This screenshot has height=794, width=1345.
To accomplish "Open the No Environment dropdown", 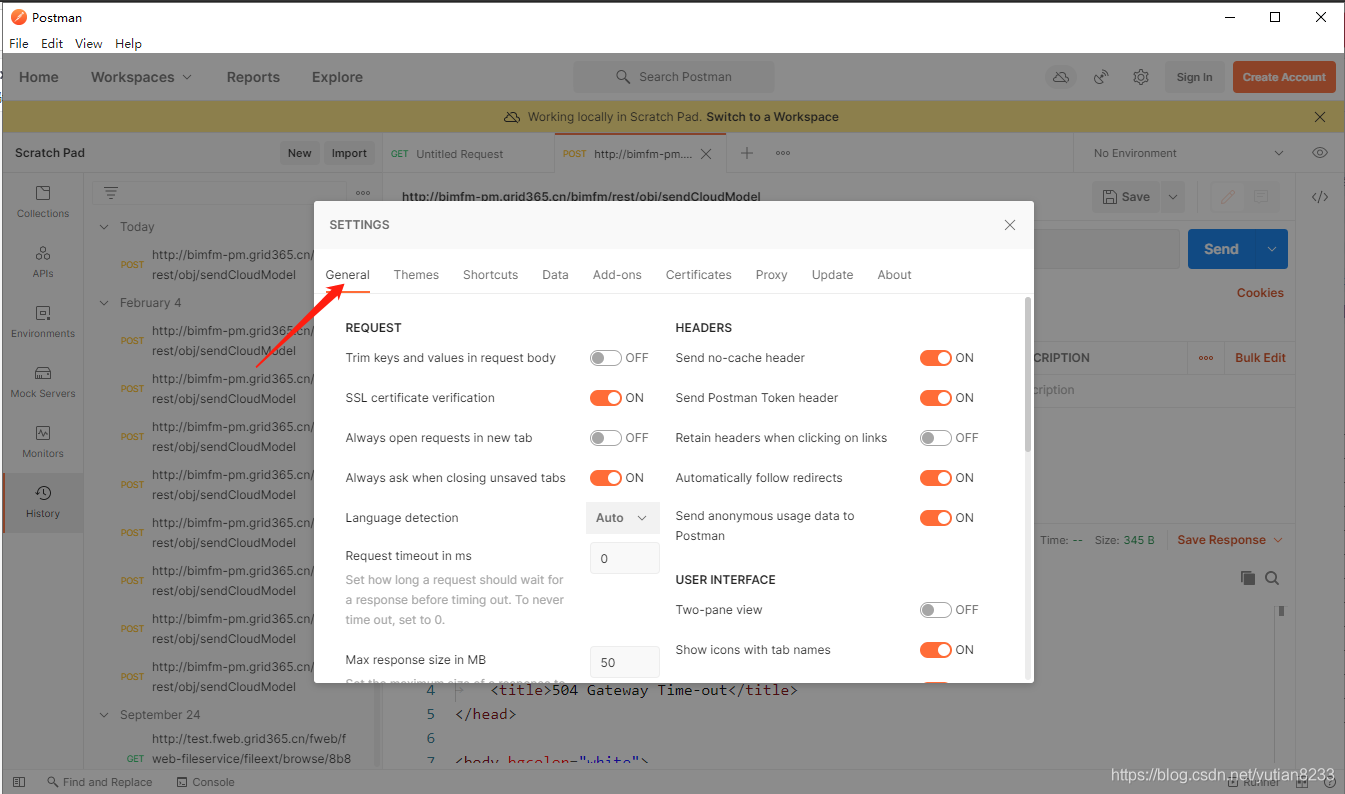I will click(1189, 153).
